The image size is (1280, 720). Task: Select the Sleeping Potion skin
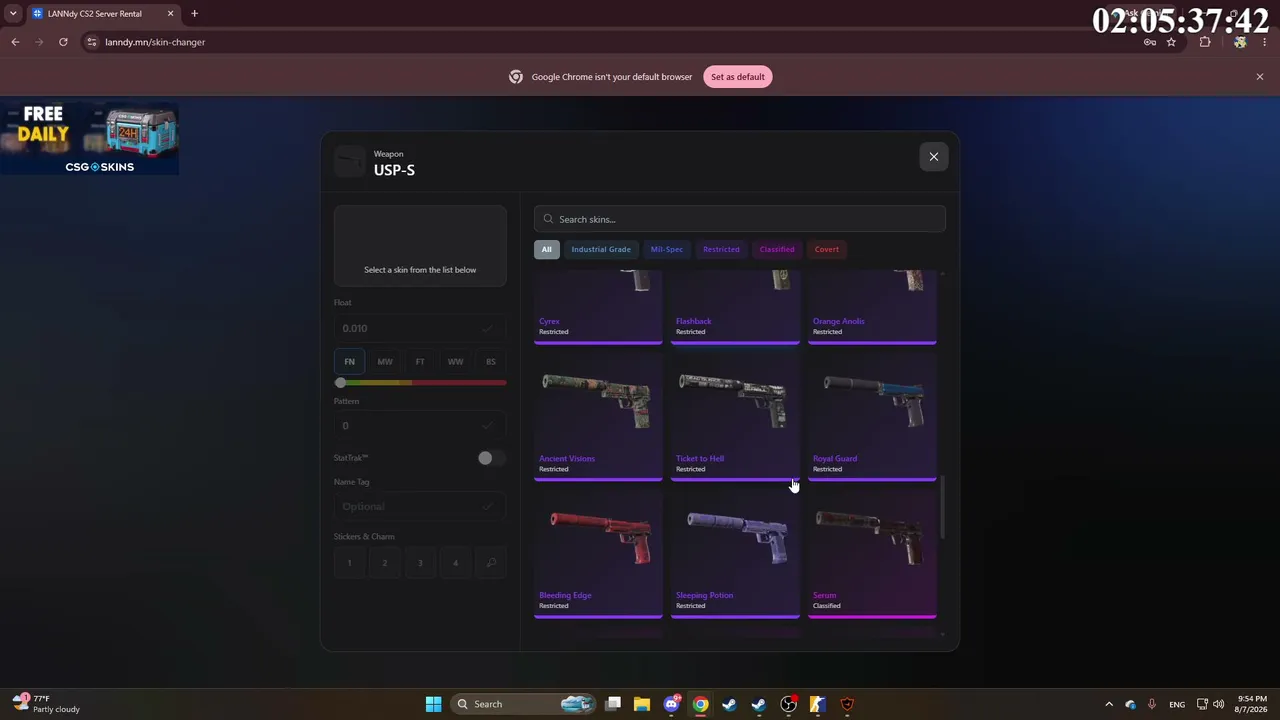(735, 555)
